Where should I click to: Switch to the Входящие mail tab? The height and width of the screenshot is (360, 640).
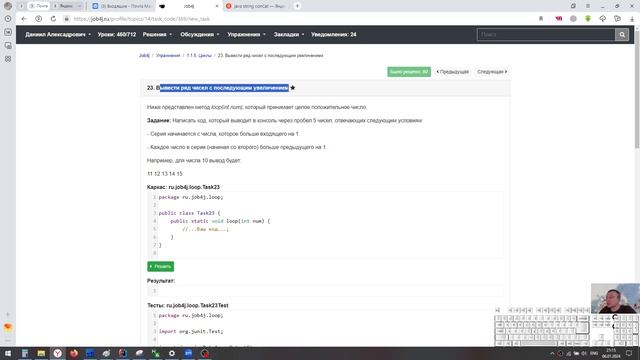[x=122, y=6]
